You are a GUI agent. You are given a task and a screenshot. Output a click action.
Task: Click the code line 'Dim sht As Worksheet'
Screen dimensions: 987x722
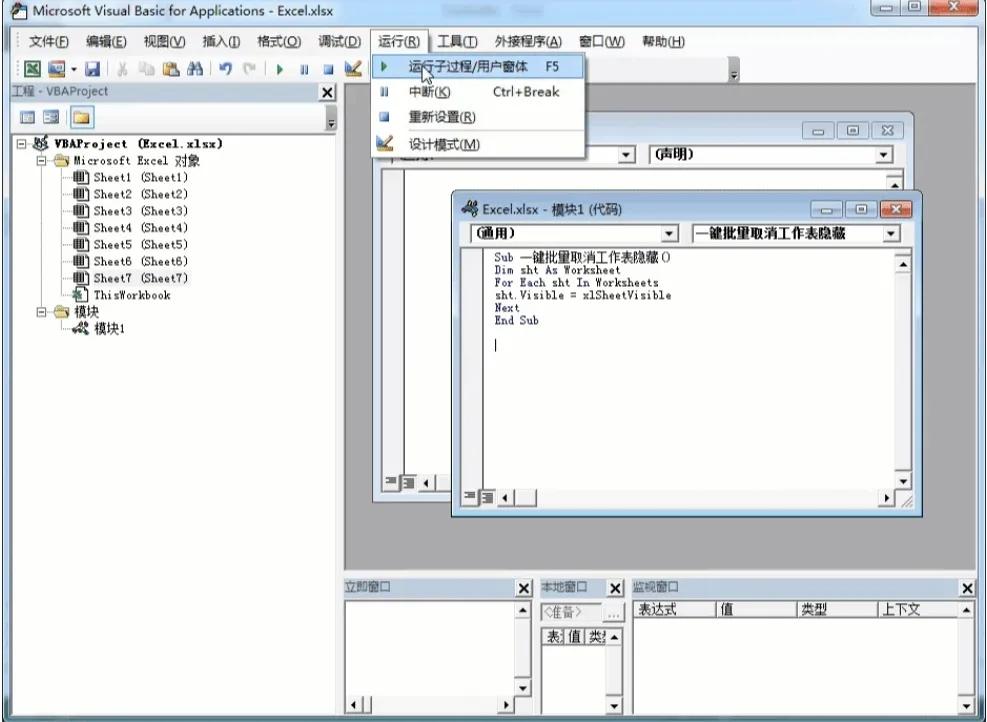(x=557, y=270)
